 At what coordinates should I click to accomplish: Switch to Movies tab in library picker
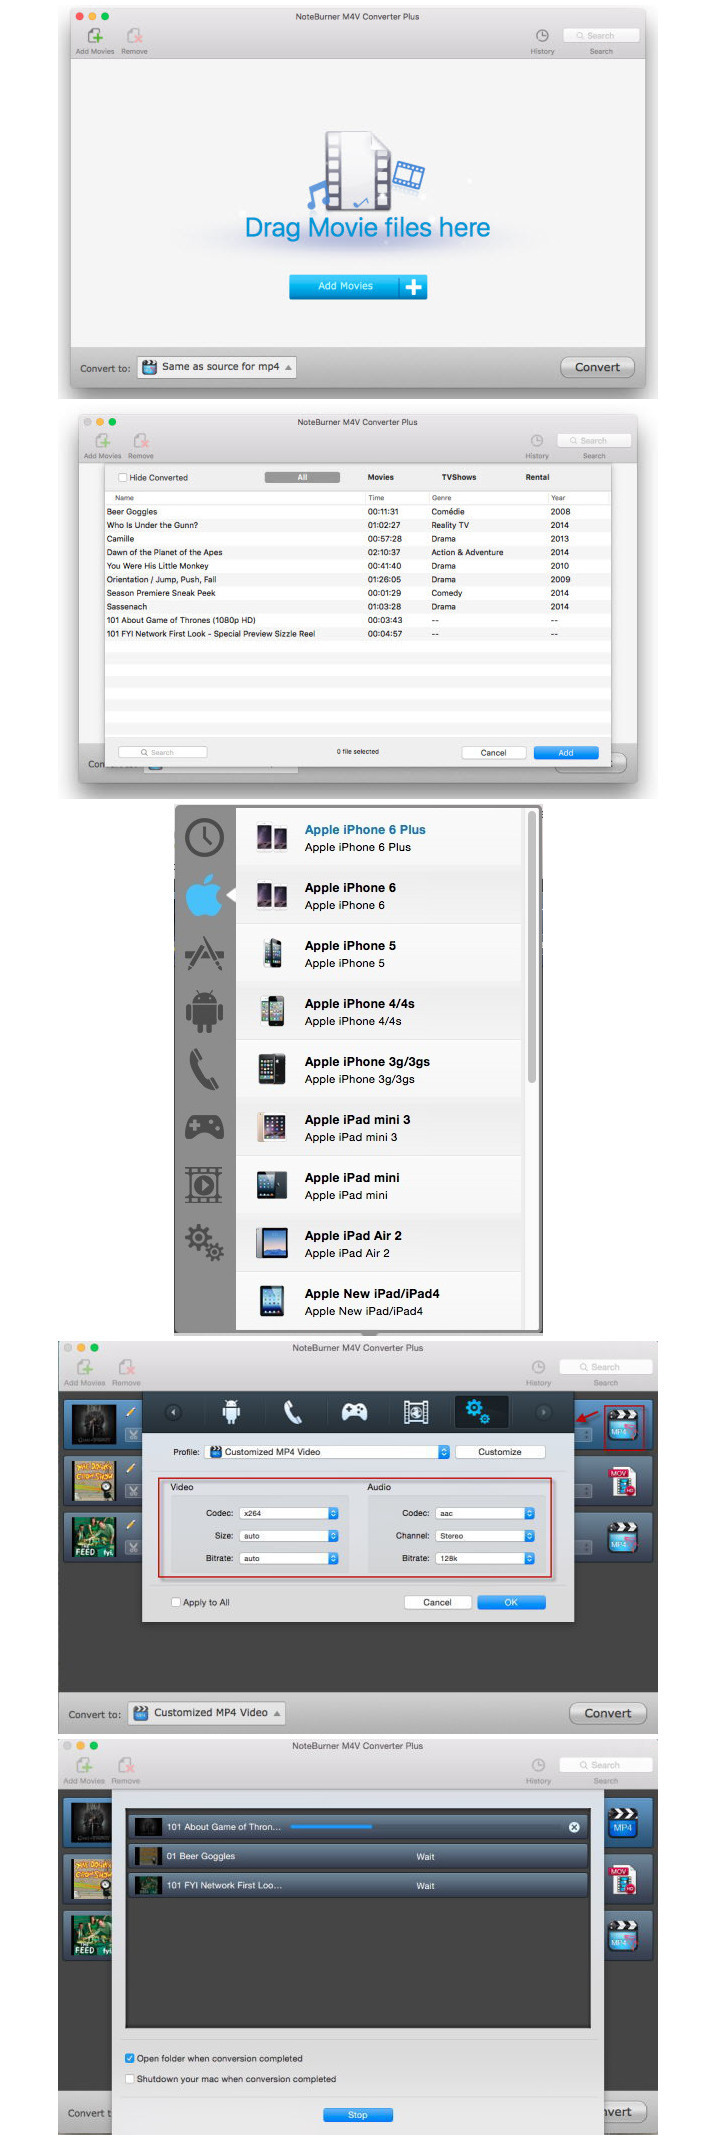pyautogui.click(x=381, y=477)
